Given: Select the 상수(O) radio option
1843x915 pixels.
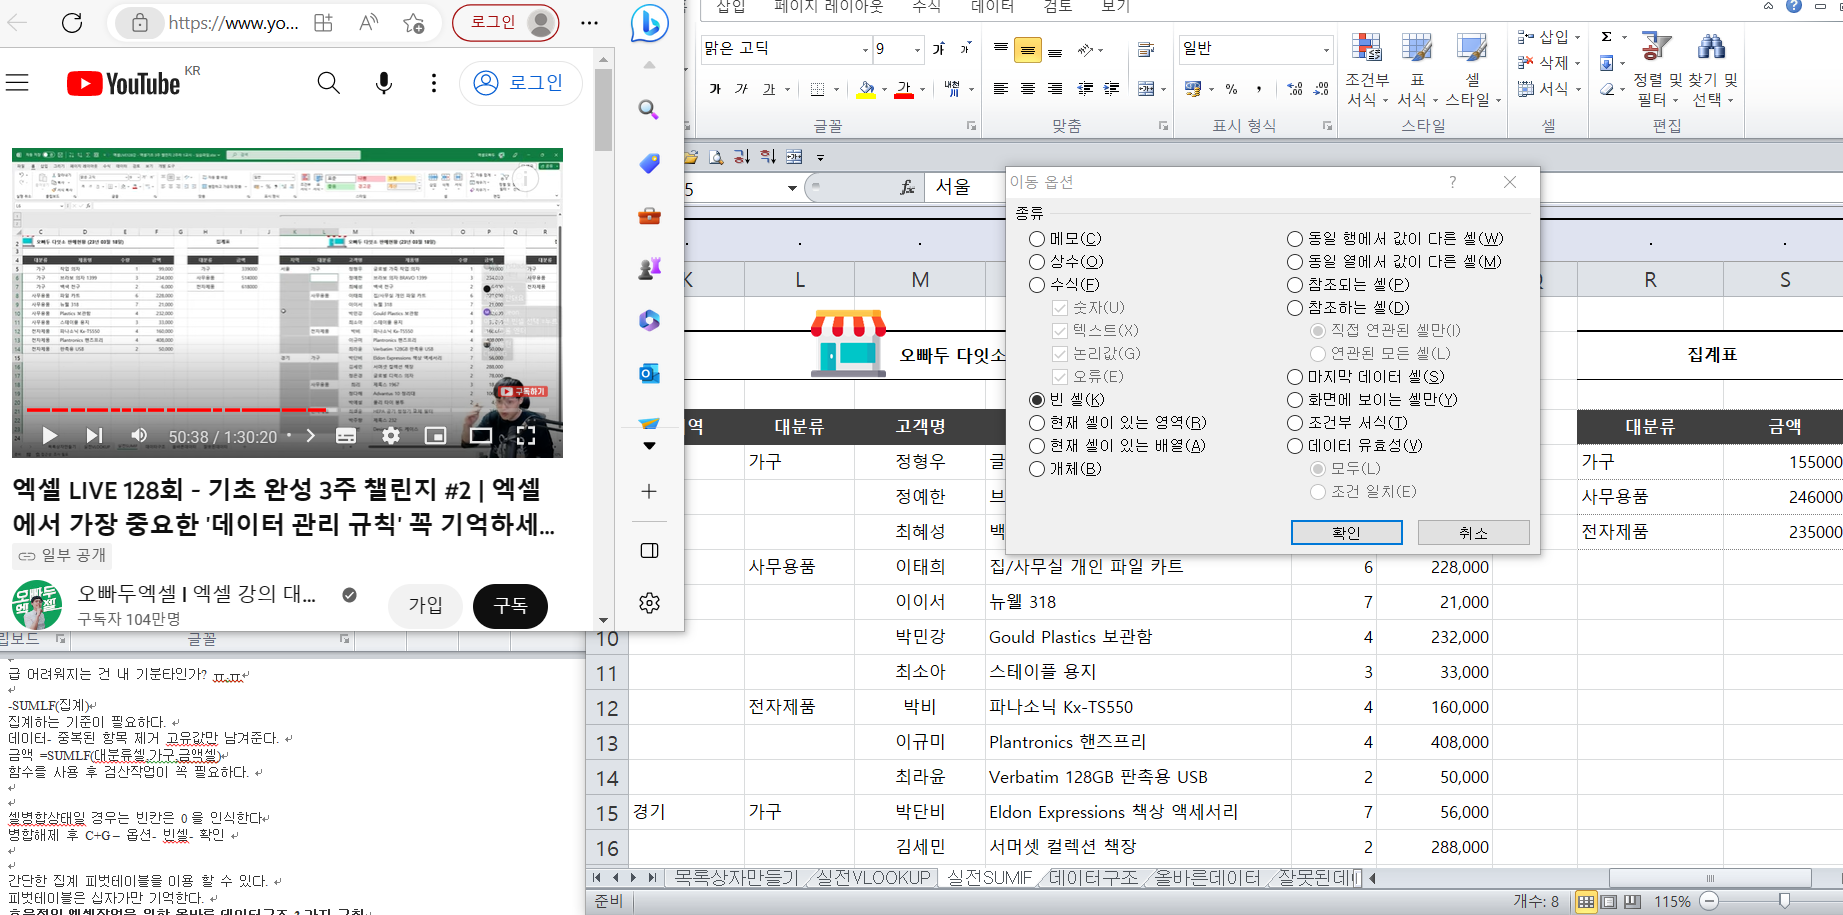Looking at the screenshot, I should 1037,262.
